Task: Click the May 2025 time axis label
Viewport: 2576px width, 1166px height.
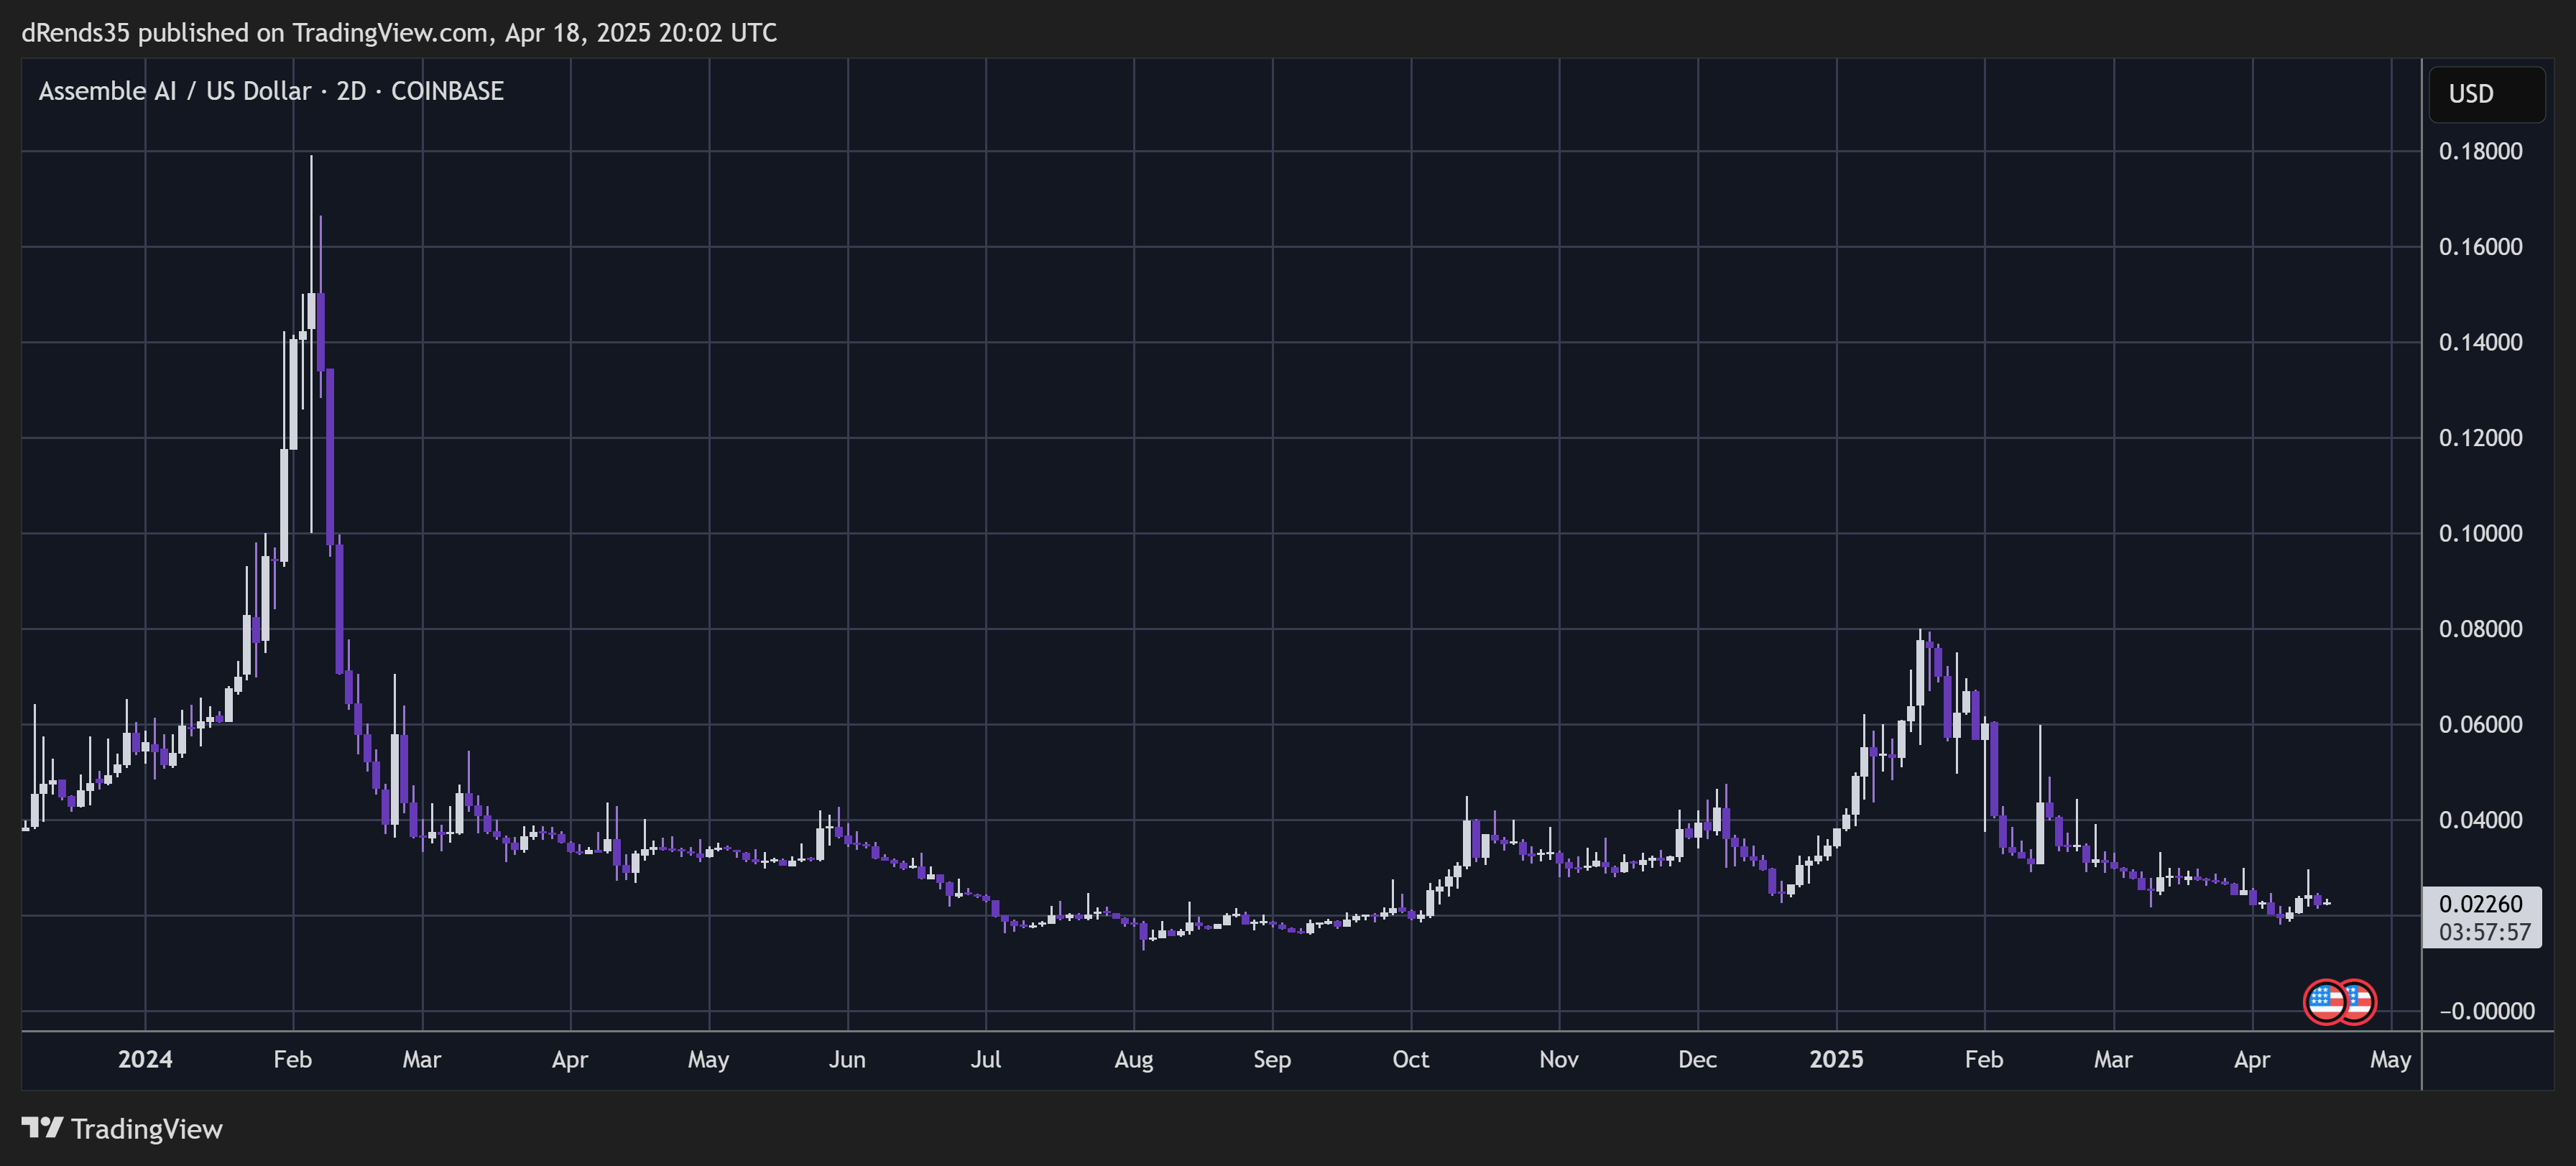Action: click(x=2390, y=1060)
